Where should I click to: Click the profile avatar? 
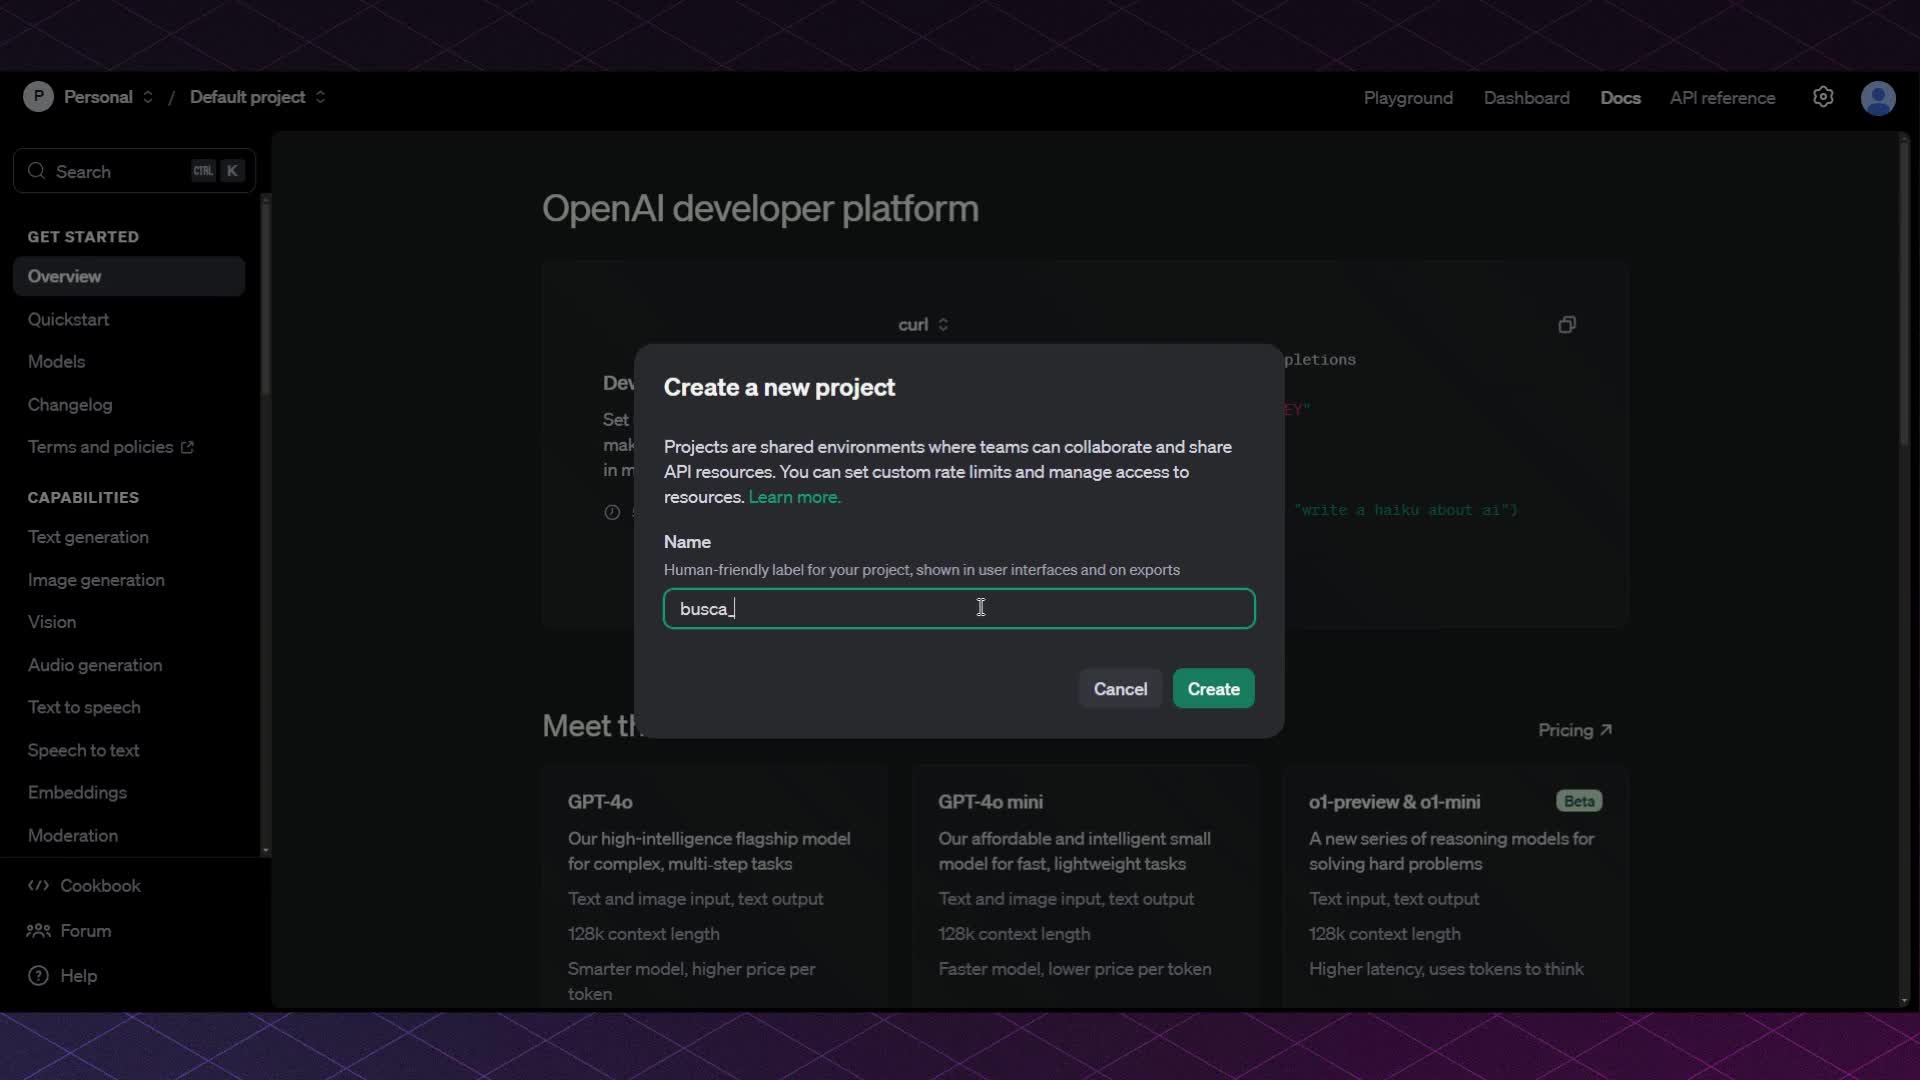click(1878, 96)
